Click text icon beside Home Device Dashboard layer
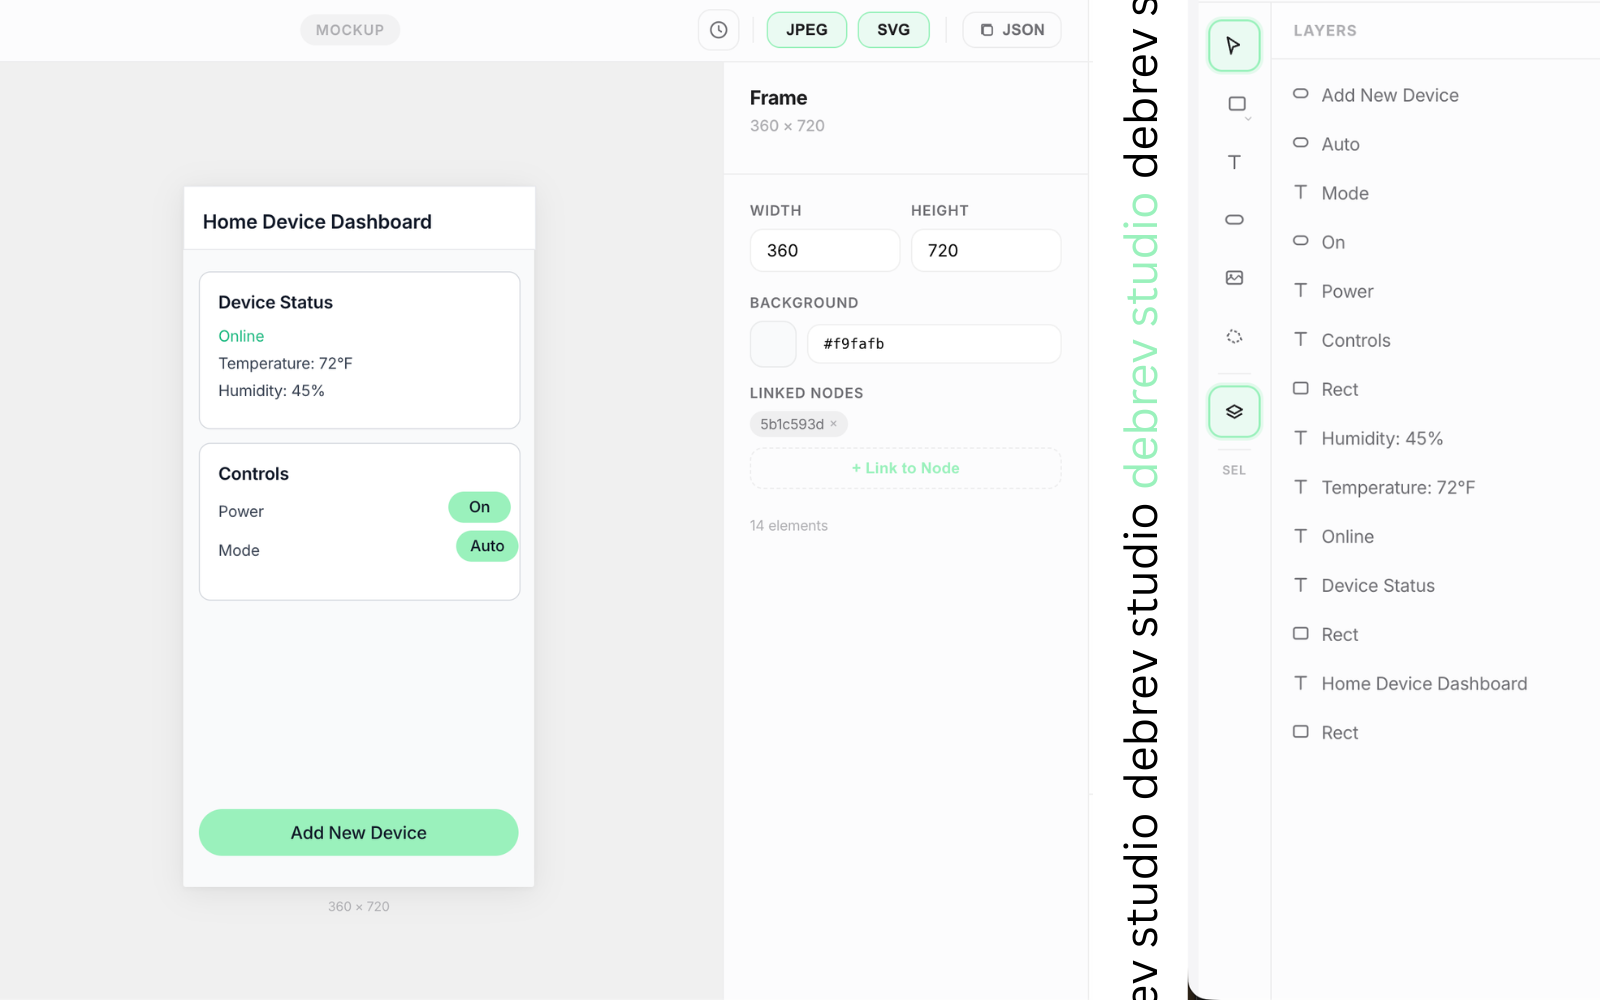Screen dimensions: 1600x1000 [x=1300, y=682]
